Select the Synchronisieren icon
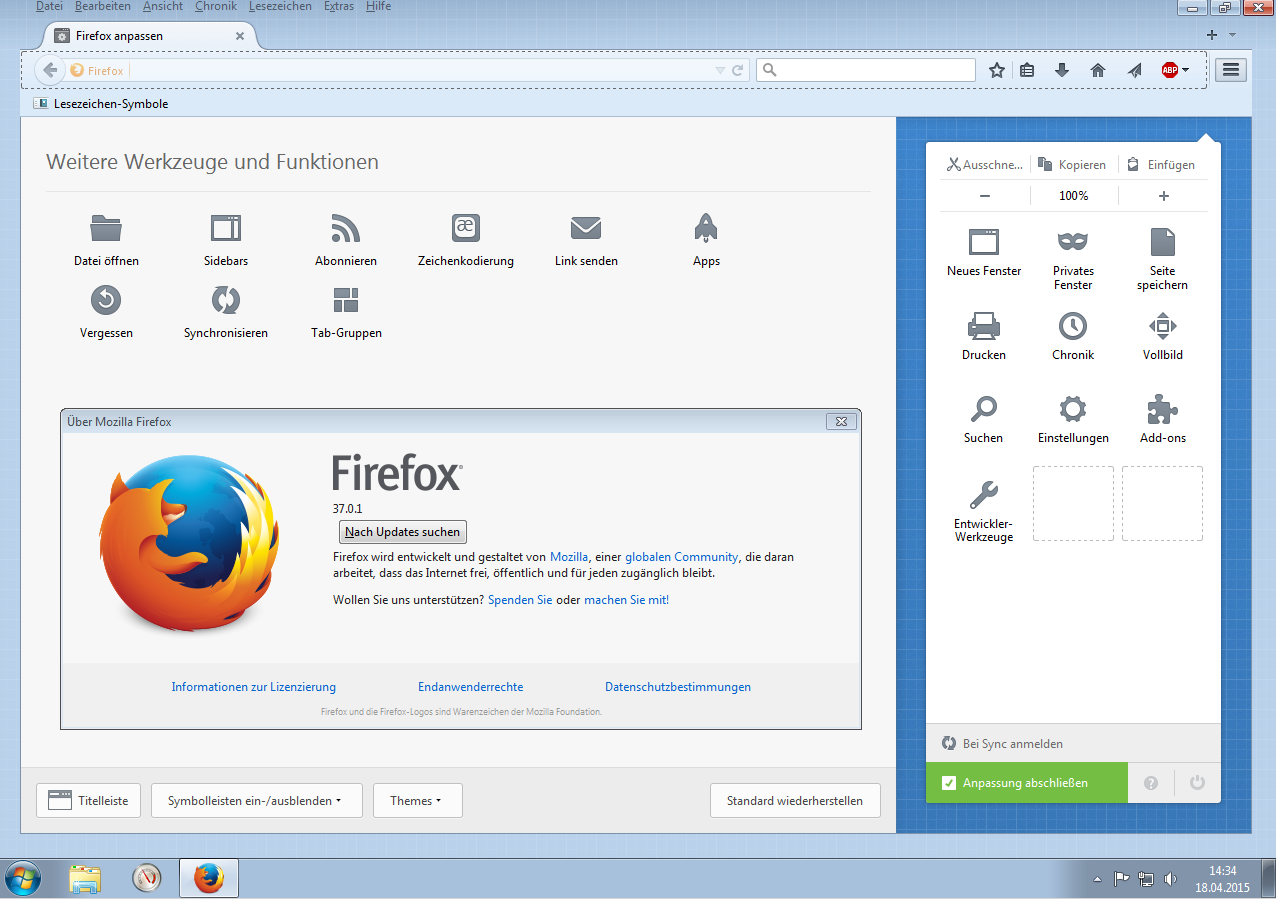Image resolution: width=1276 pixels, height=899 pixels. tap(226, 300)
